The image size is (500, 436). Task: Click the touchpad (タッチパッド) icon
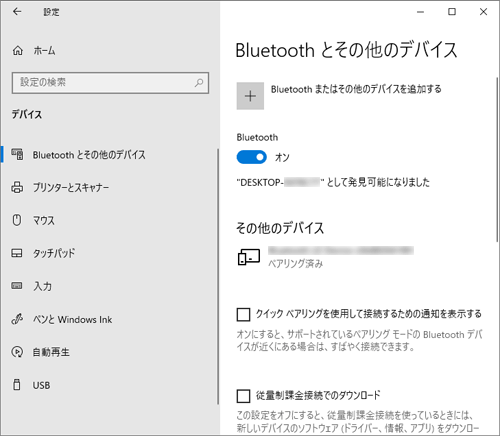coord(17,253)
